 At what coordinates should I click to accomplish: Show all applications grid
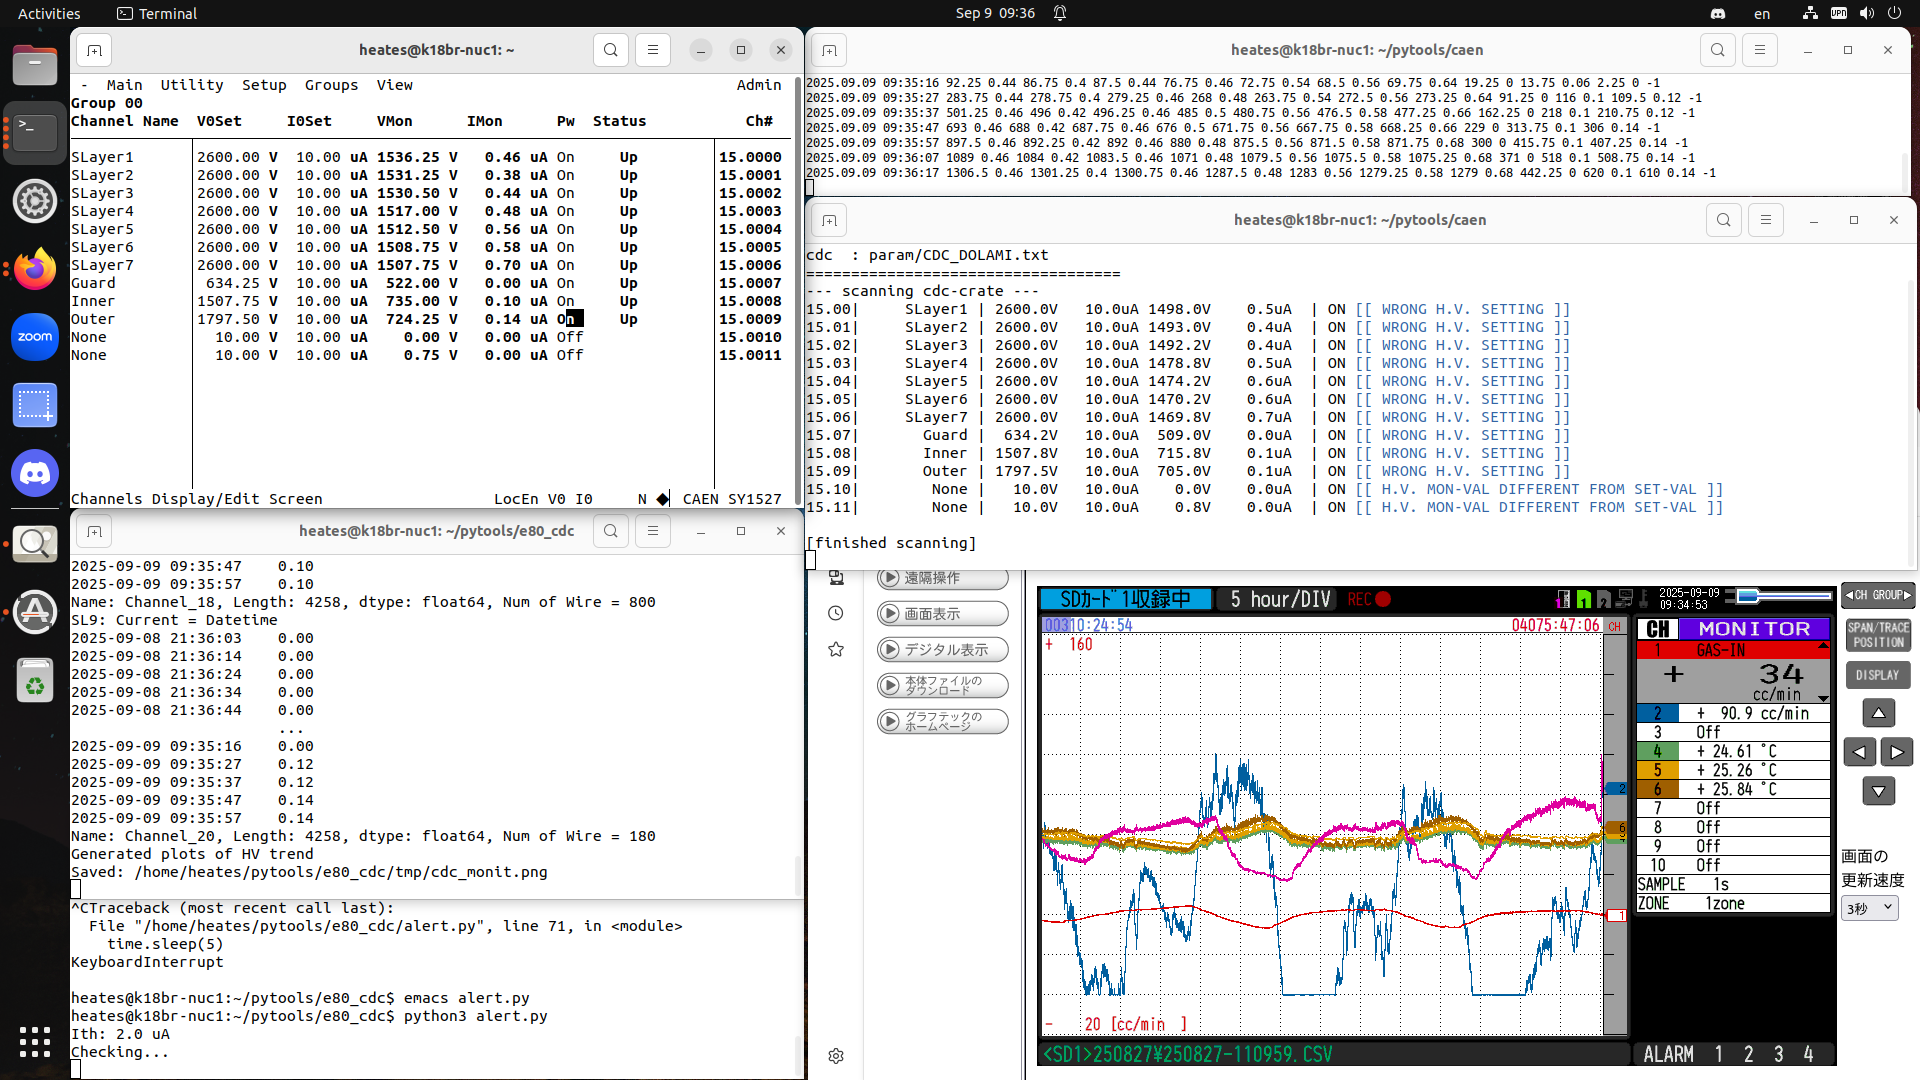[35, 1041]
